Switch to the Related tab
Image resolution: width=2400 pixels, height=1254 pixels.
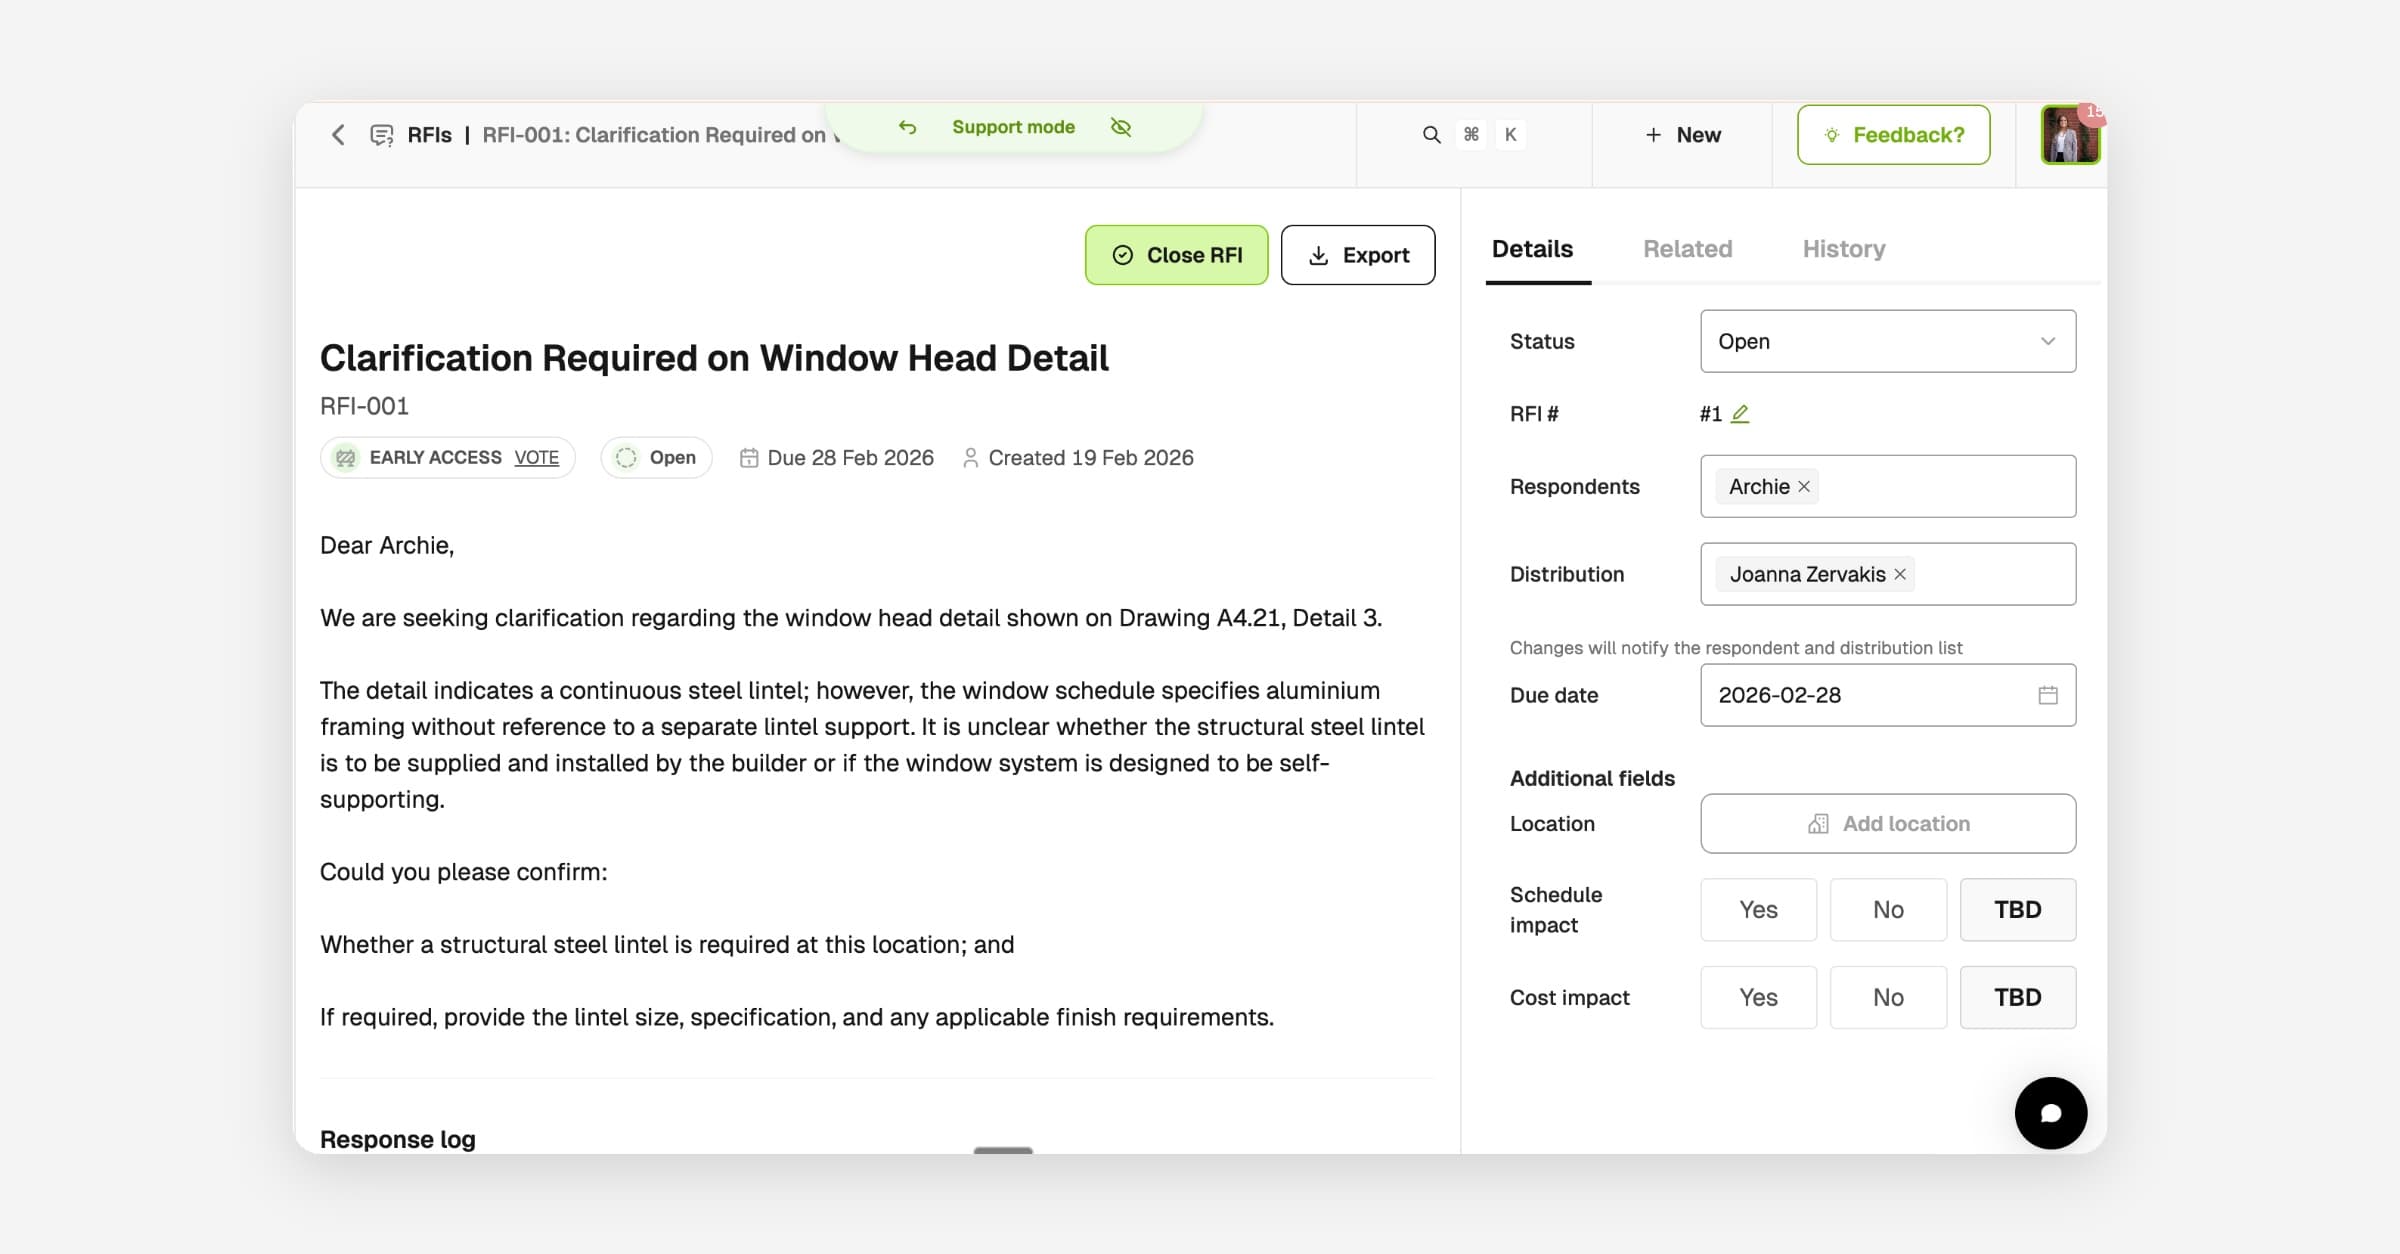pos(1687,249)
